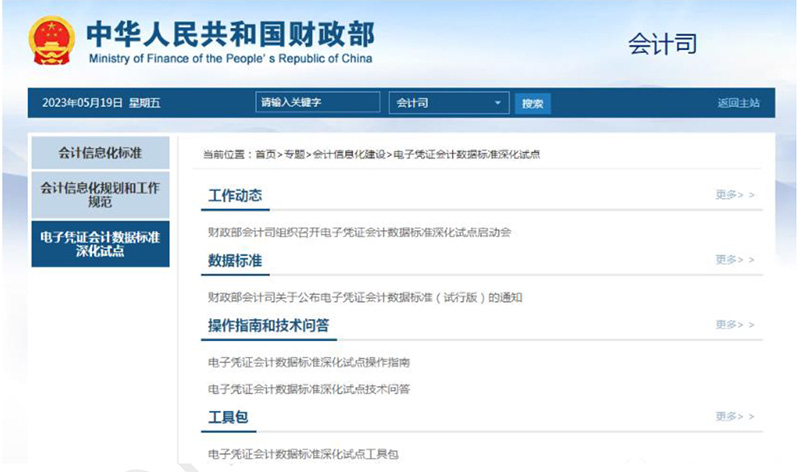Open the 会计信息化规划和工作规范 sidebar tab

[x=101, y=194]
